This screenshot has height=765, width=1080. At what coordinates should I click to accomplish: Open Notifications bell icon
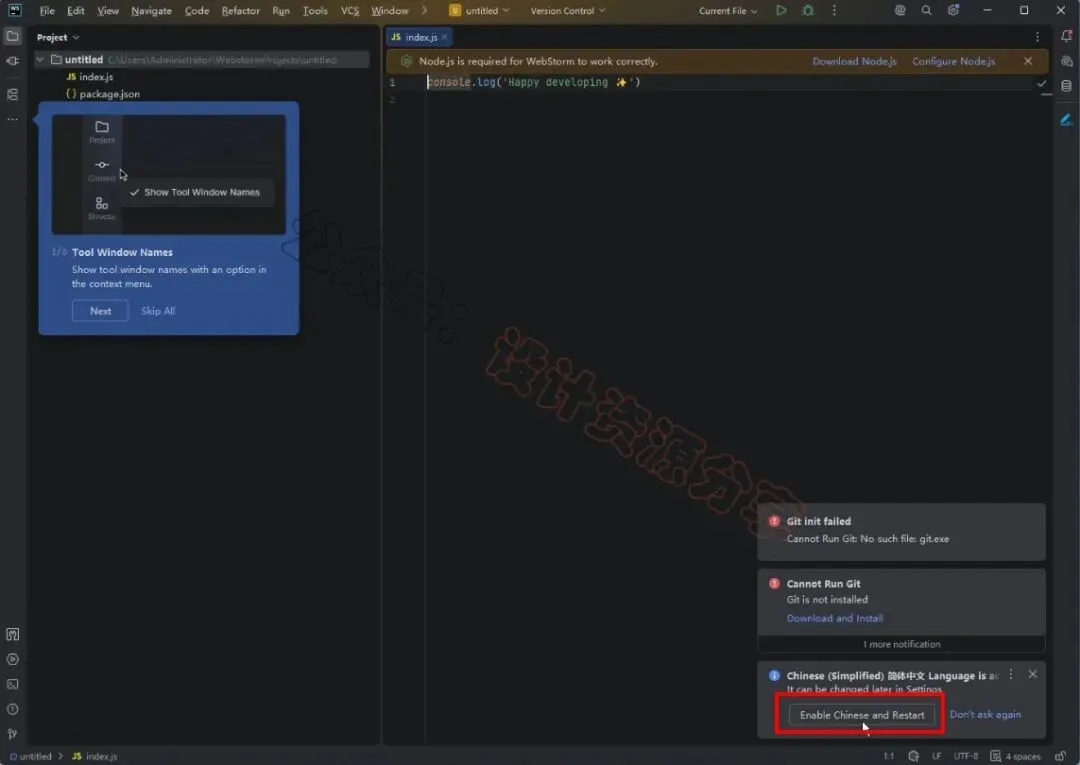pyautogui.click(x=1066, y=36)
